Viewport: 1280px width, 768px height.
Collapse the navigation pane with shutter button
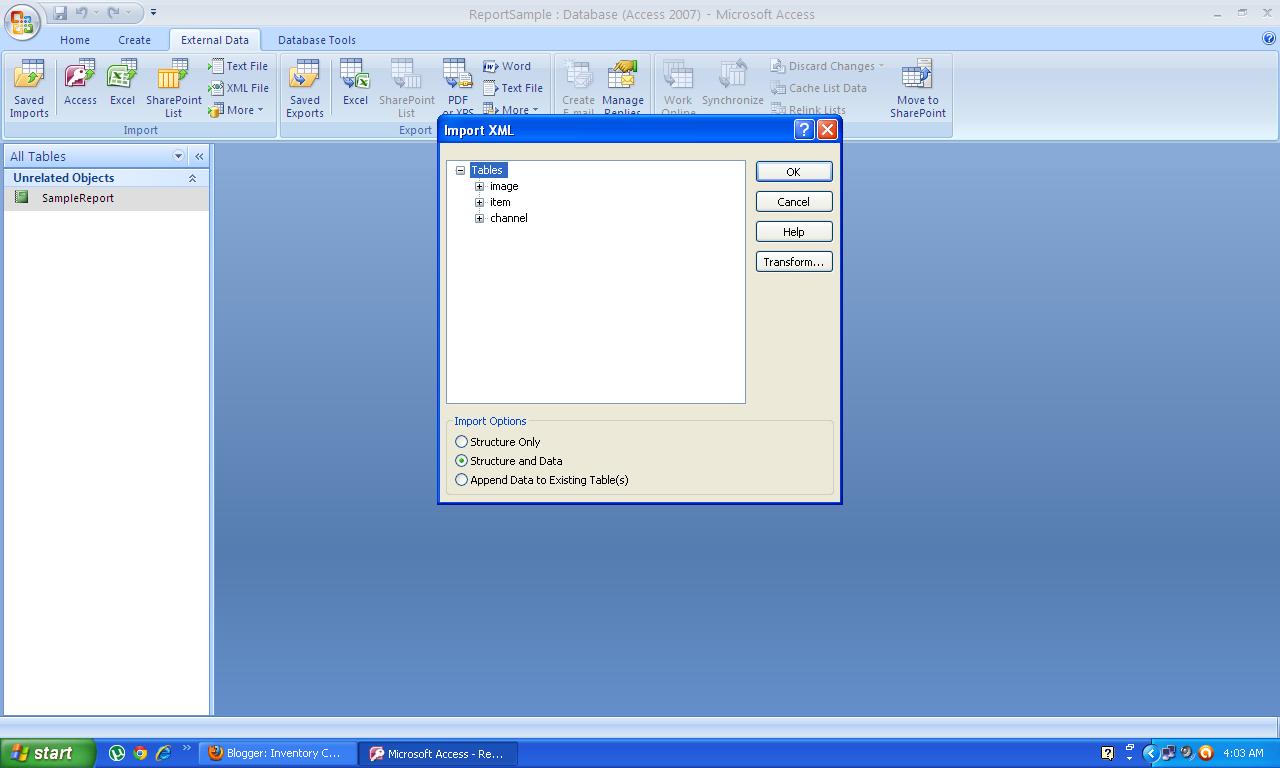(199, 156)
